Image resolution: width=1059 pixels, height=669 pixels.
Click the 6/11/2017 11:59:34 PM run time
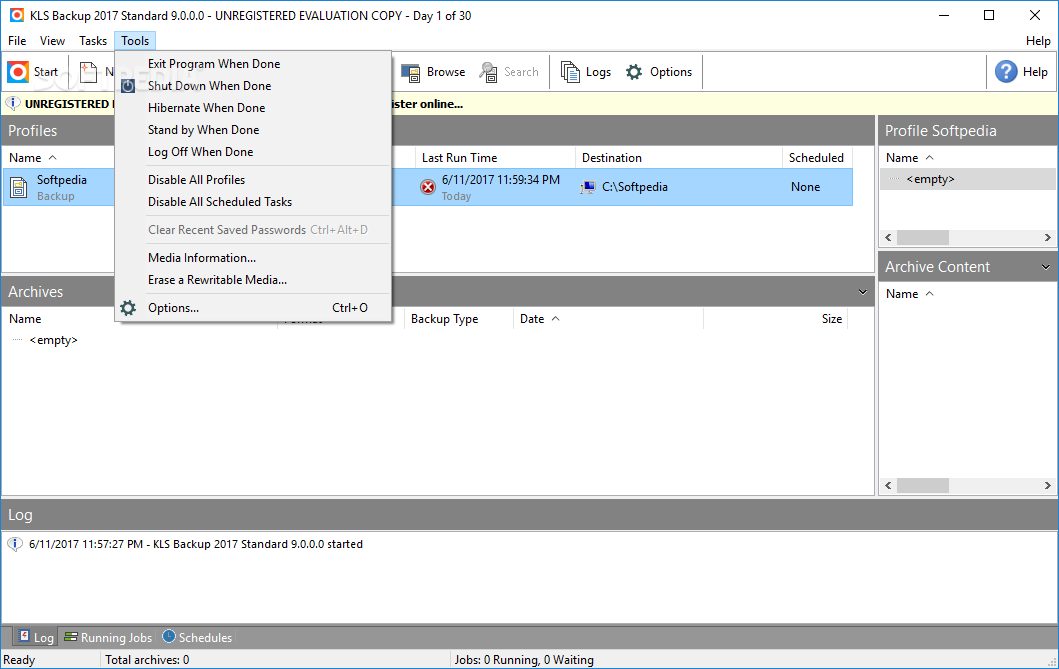pyautogui.click(x=500, y=180)
